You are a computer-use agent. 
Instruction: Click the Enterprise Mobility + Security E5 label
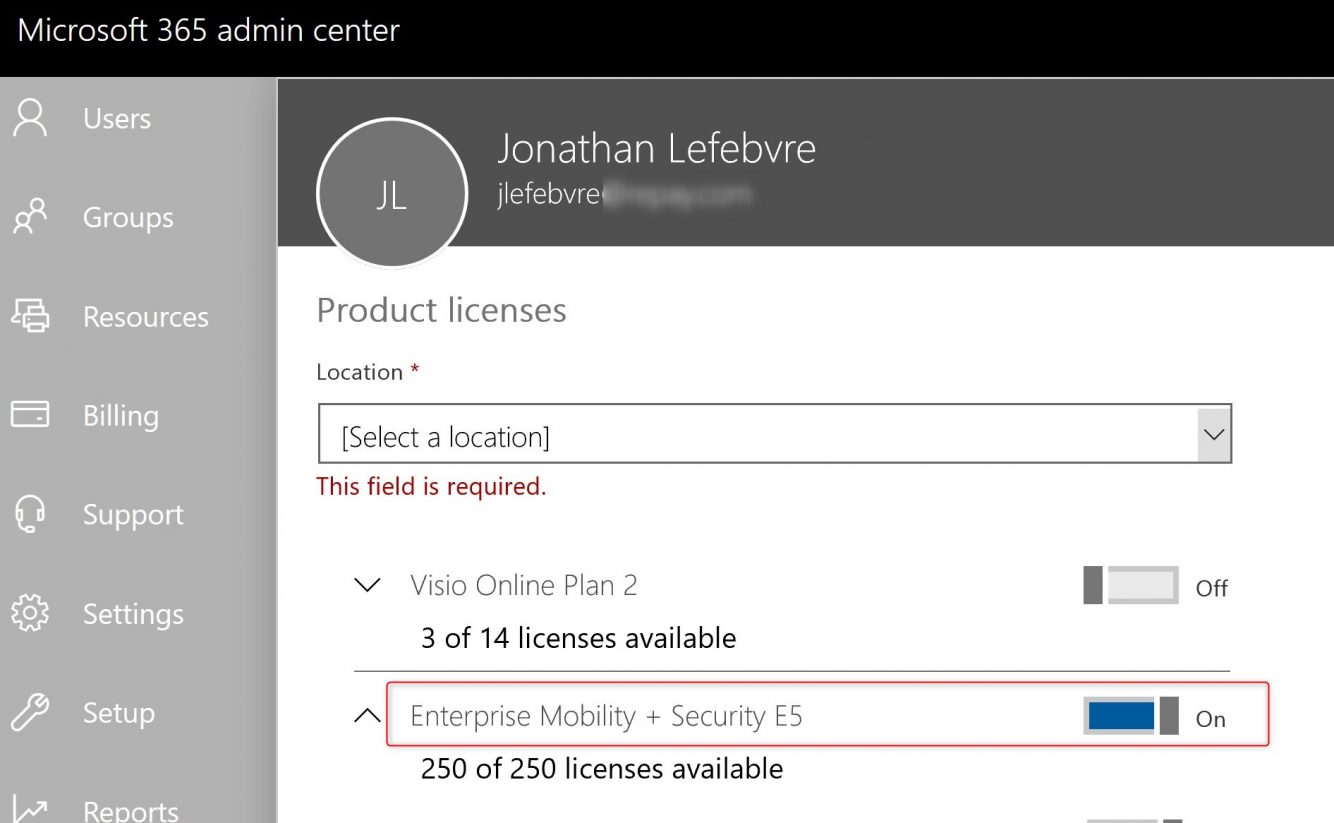click(606, 716)
